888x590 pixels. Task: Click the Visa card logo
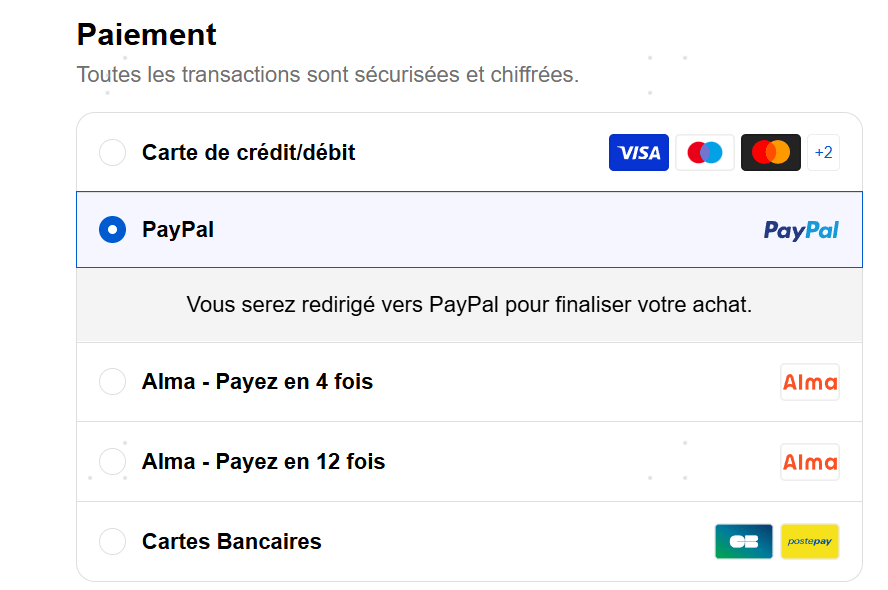pos(638,152)
